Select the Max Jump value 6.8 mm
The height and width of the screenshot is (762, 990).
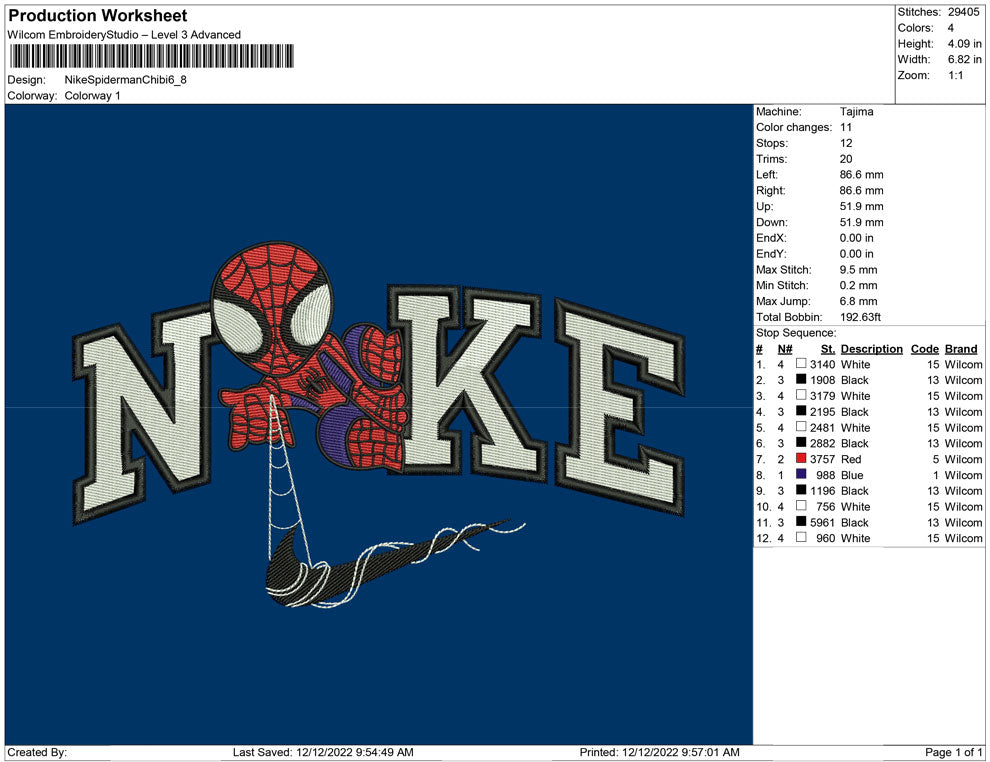coord(858,301)
